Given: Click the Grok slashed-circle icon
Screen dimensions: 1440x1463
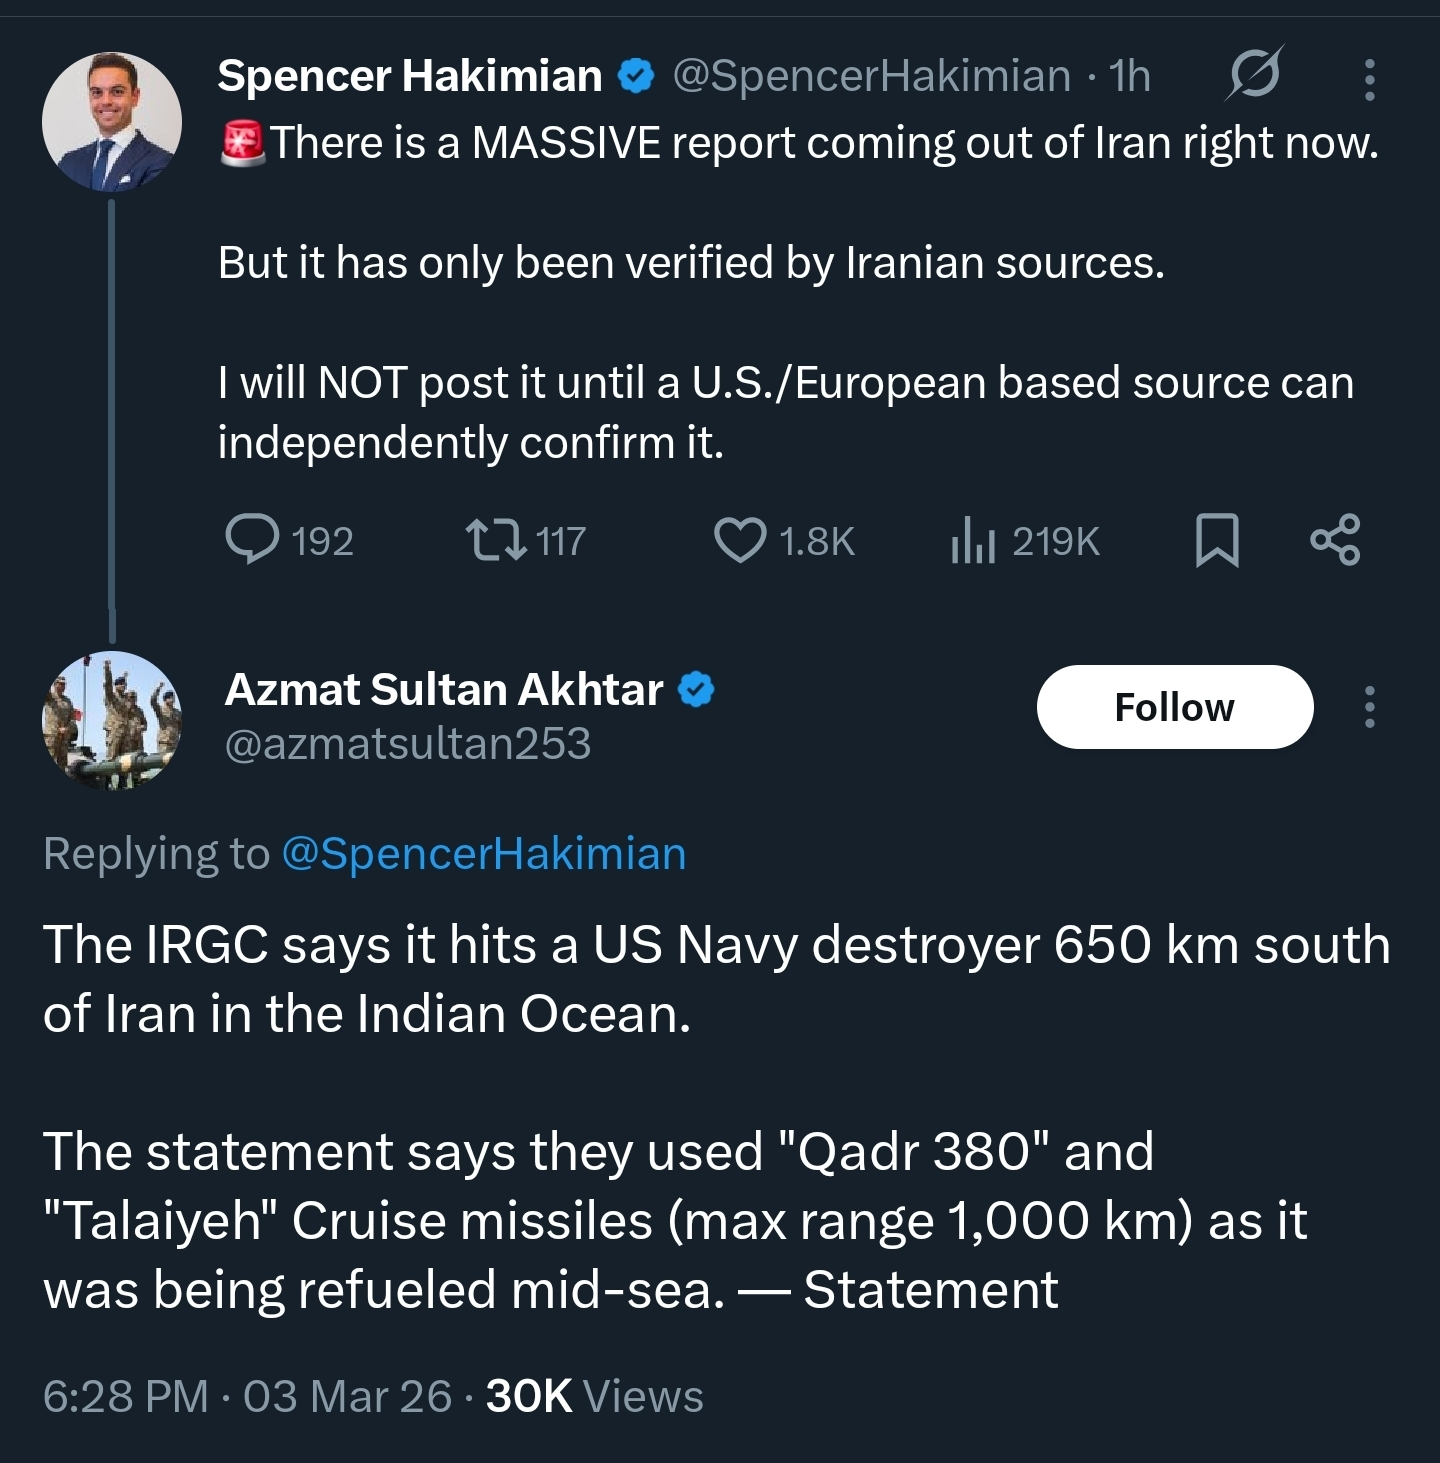Looking at the screenshot, I should [x=1254, y=75].
